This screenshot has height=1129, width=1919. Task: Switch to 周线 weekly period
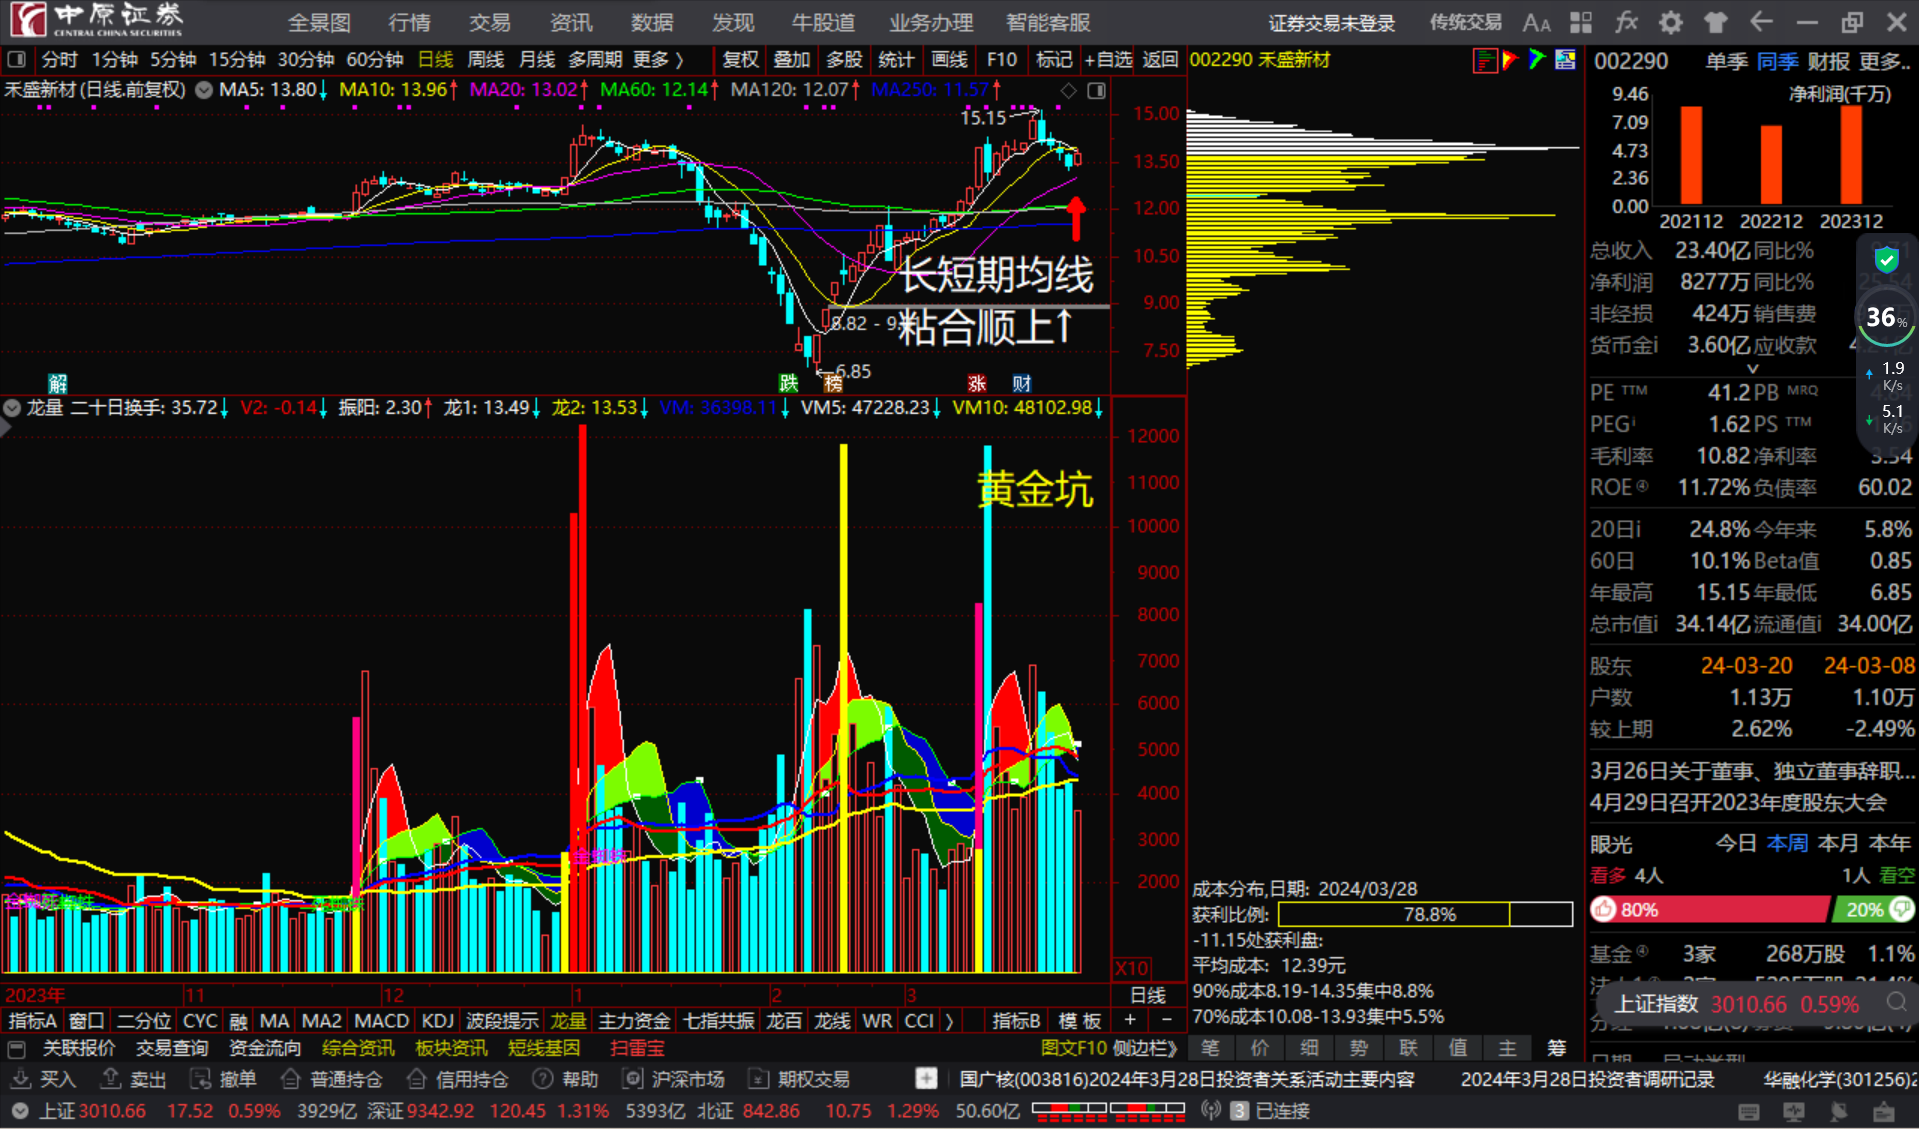click(x=486, y=60)
